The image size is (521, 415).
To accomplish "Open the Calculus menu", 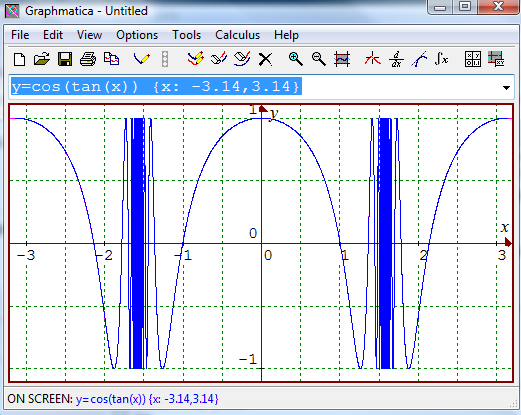I will point(237,35).
